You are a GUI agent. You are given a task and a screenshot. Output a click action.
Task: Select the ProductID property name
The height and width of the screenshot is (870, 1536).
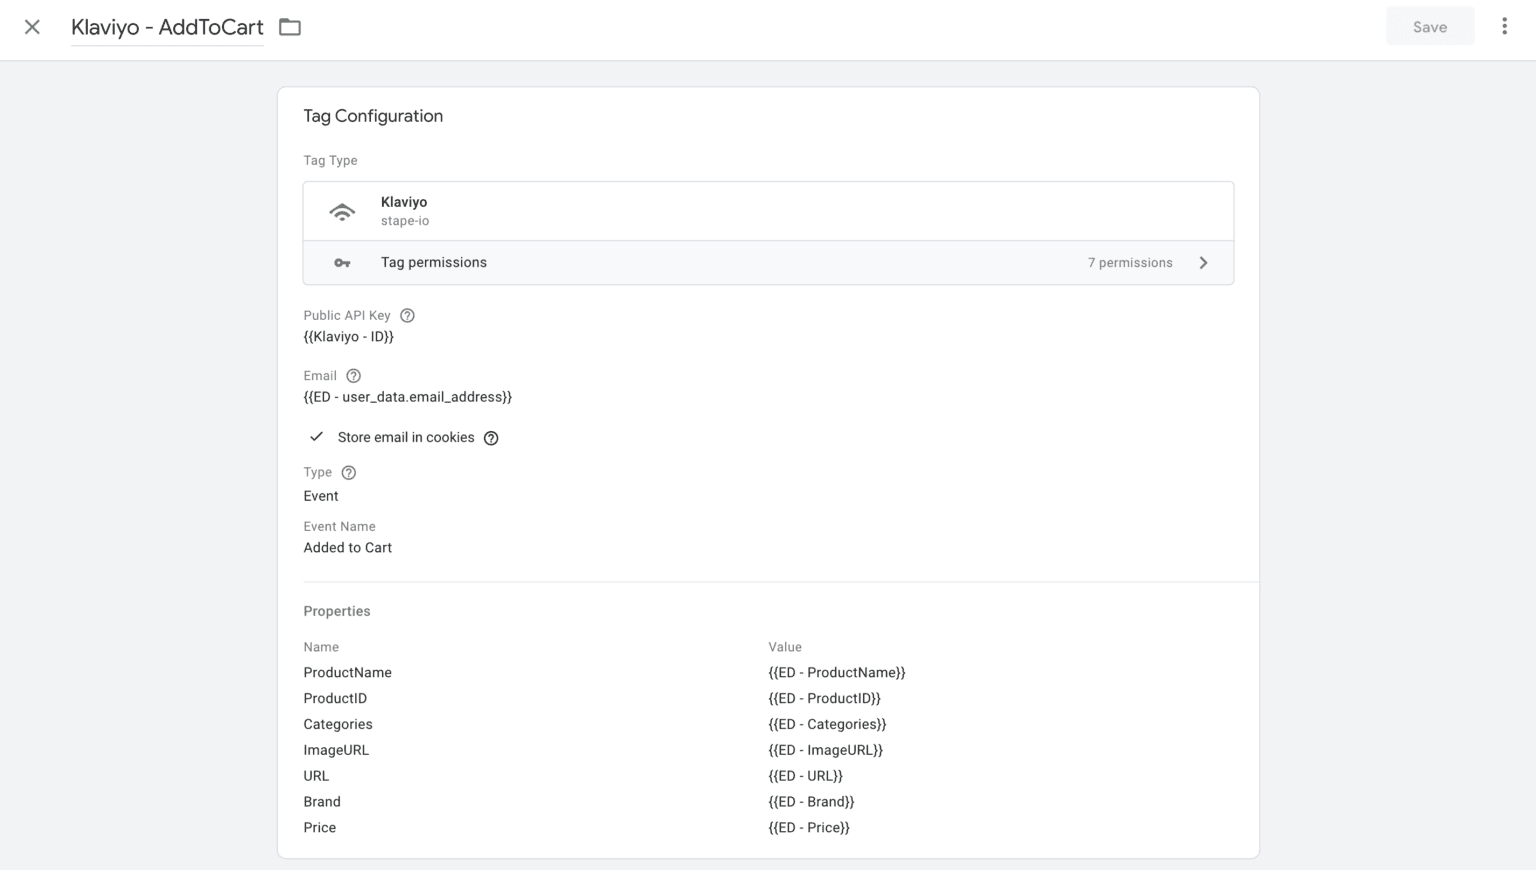pyautogui.click(x=335, y=699)
